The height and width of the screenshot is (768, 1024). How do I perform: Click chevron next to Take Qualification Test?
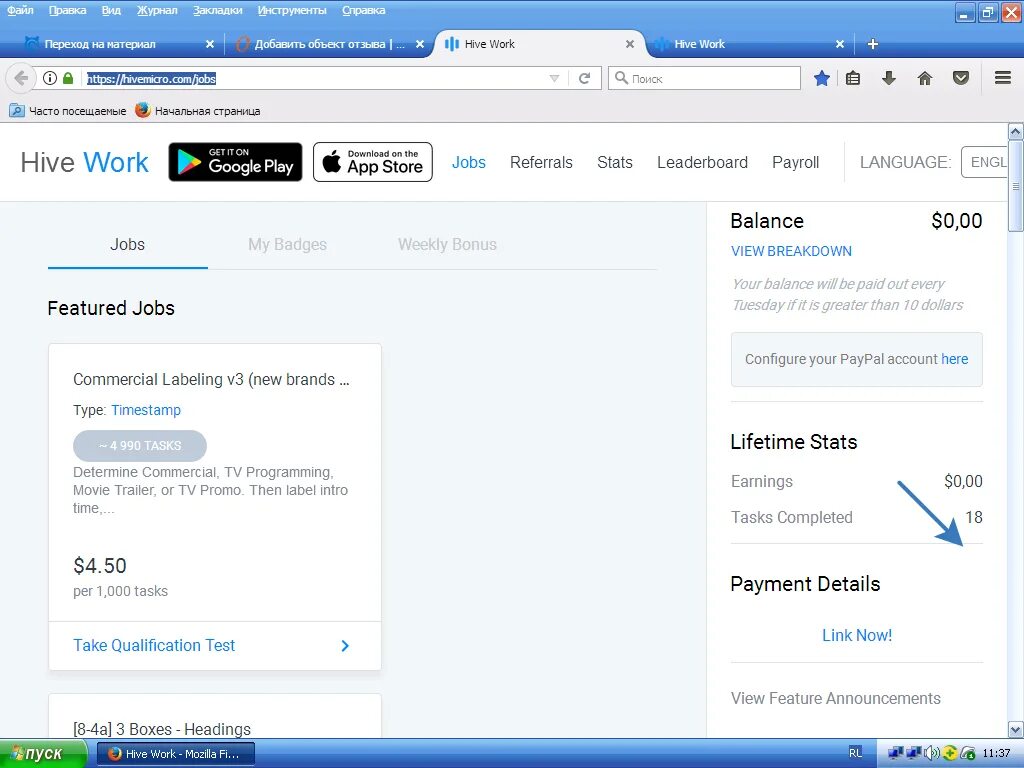(345, 646)
